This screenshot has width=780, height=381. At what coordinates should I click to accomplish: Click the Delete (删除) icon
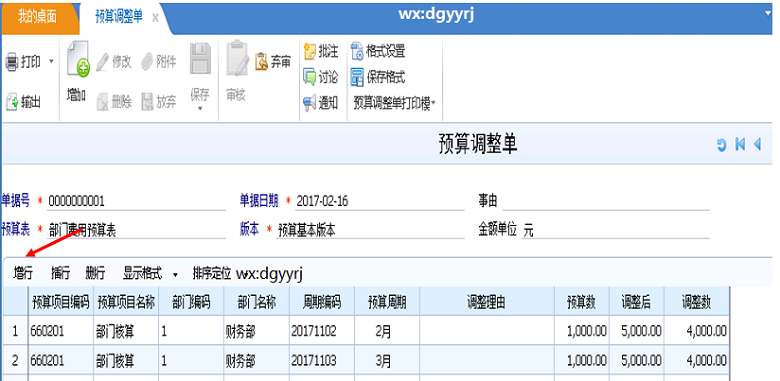click(x=102, y=102)
